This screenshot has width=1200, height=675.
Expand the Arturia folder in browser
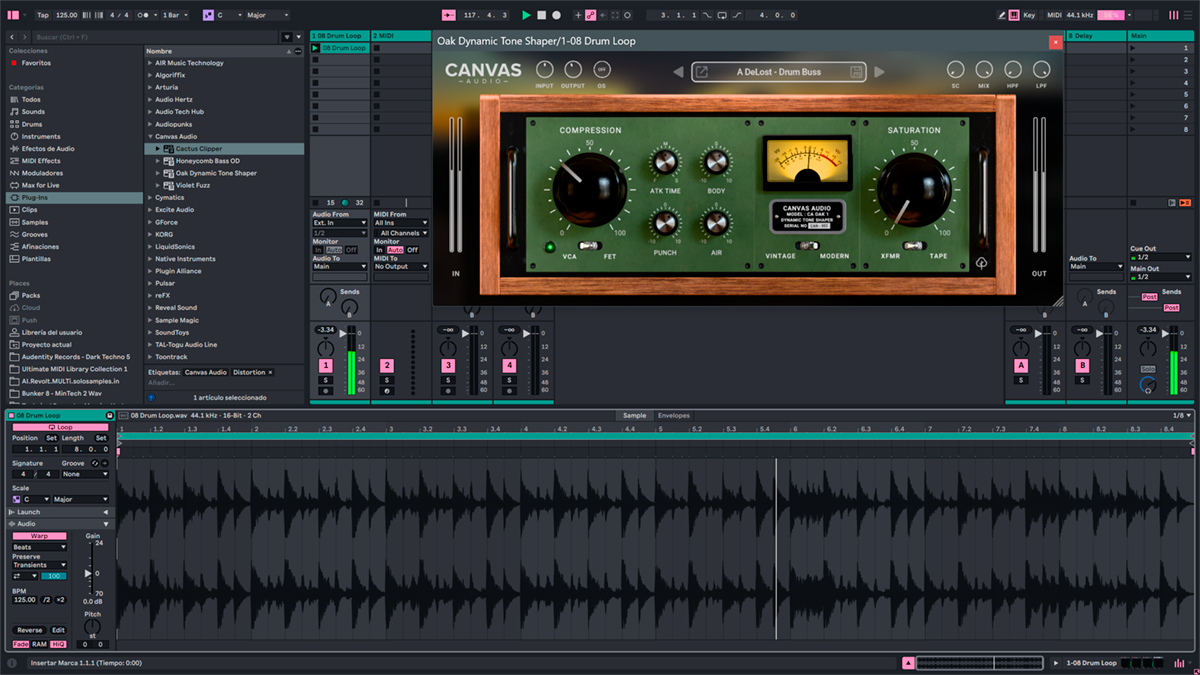point(151,87)
